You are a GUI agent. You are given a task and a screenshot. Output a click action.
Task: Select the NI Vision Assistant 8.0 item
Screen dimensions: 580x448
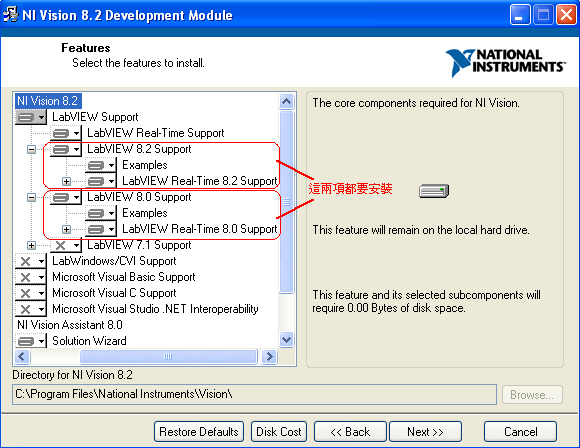coord(70,325)
